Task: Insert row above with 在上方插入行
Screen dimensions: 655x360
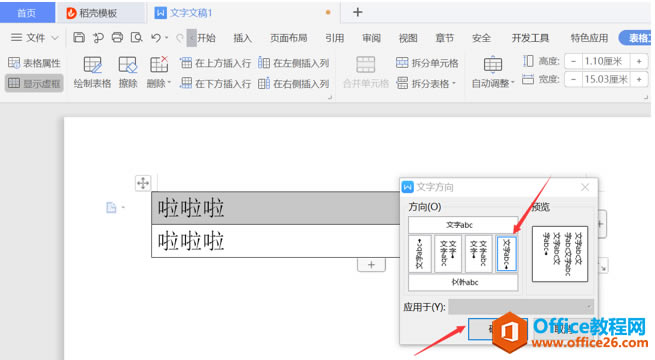Action: [216, 63]
